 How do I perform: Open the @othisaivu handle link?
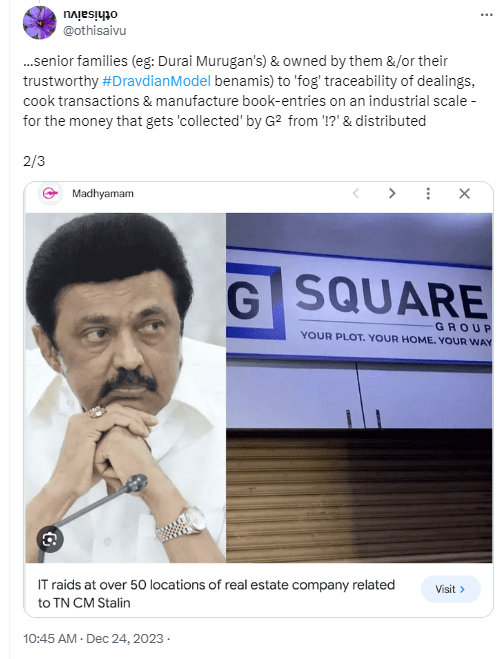tap(95, 31)
